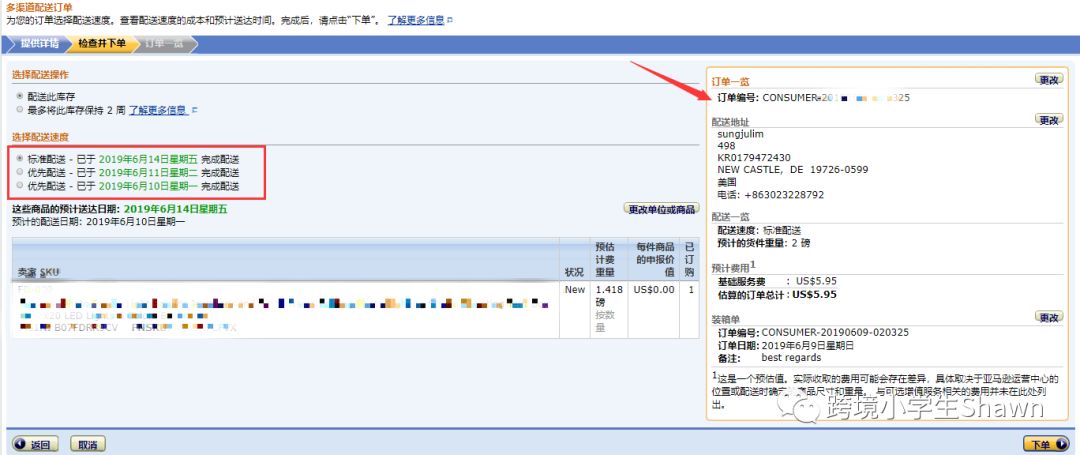Screen dimensions: 1080x455
Task: Select 最多将此库存保持 2 周 option
Action: (x=20, y=110)
